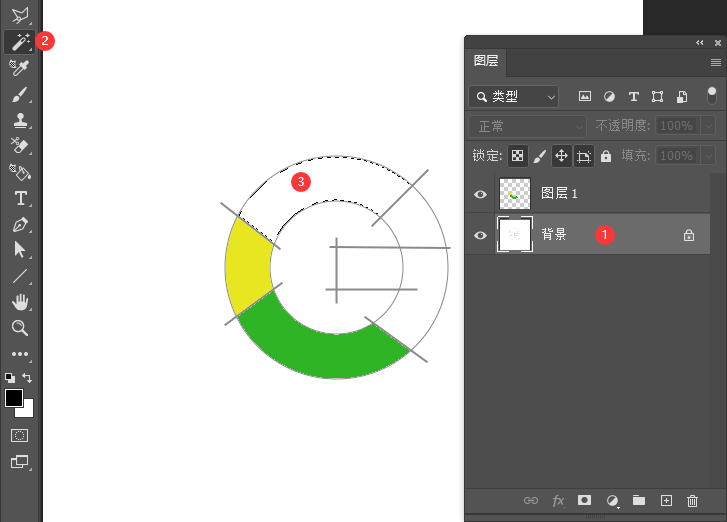Image resolution: width=727 pixels, height=522 pixels.
Task: Select the Path Selection arrow tool
Action: click(x=19, y=250)
